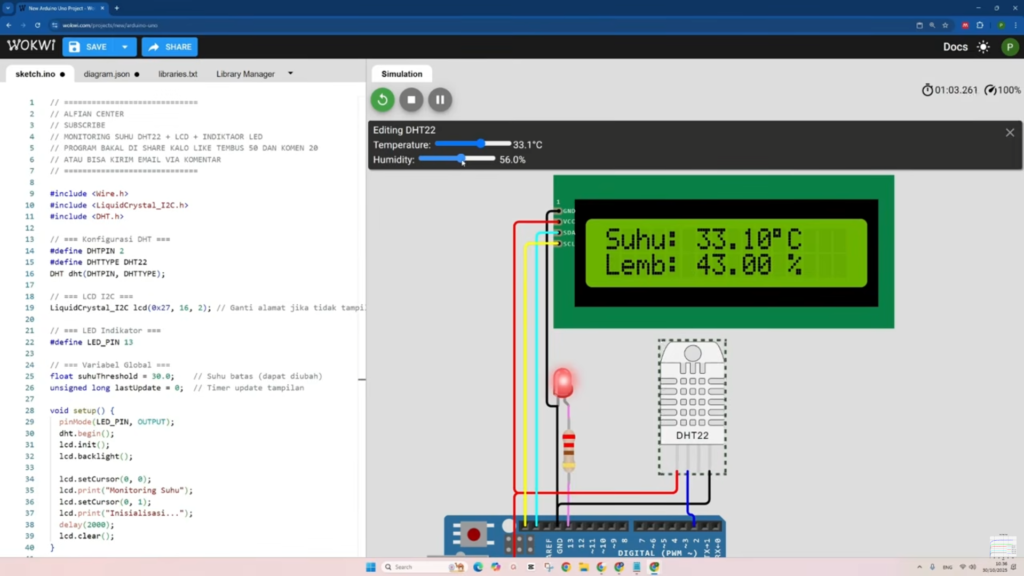This screenshot has height=576, width=1024.
Task: Click the line 2 ALFIAN CENTER comment
Action: coord(87,114)
